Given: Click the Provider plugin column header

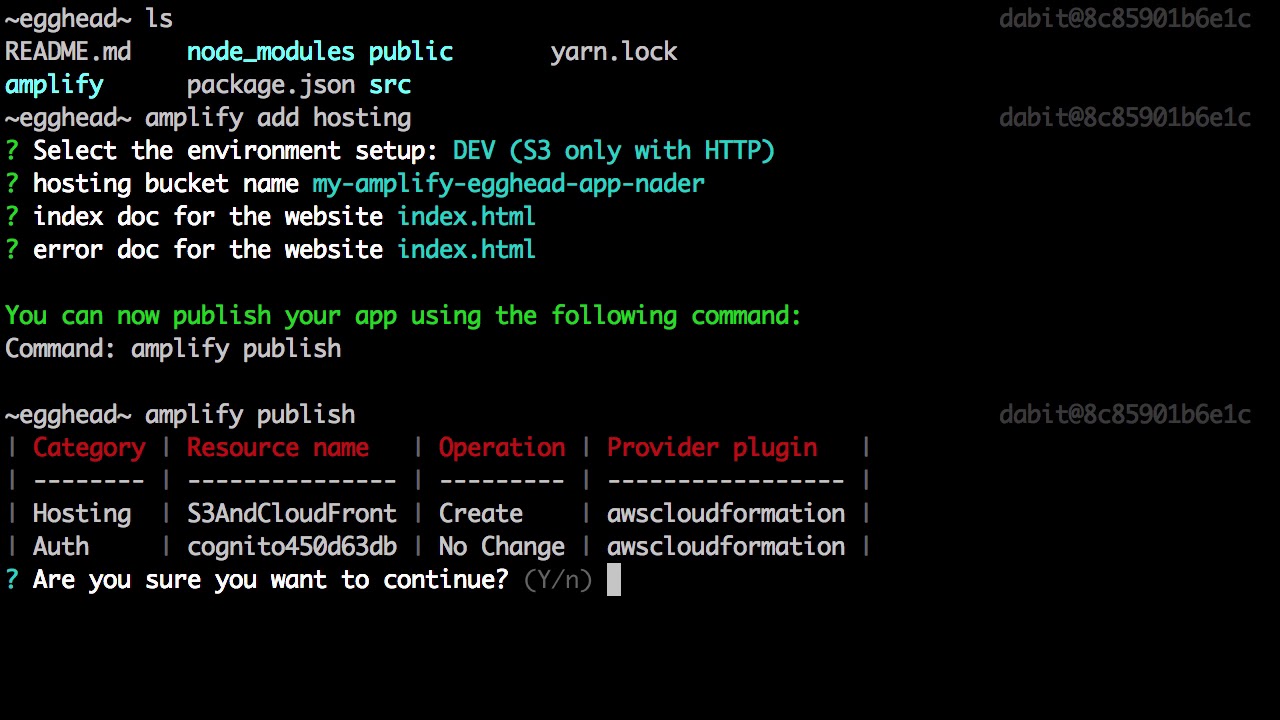Looking at the screenshot, I should click(x=711, y=448).
